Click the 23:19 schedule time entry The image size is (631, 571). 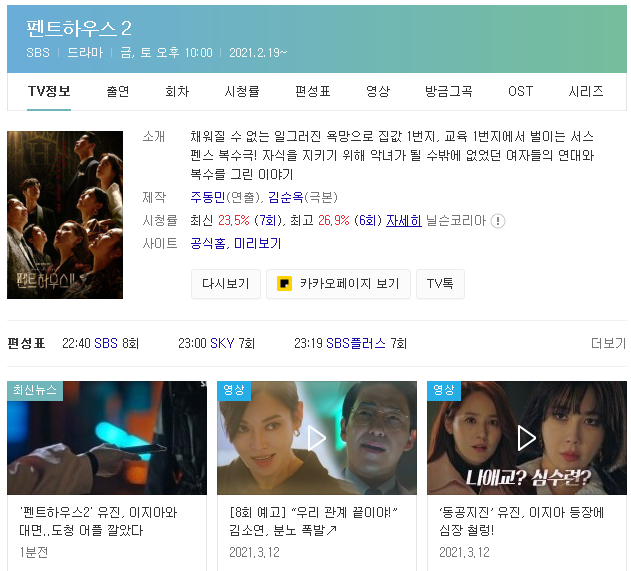coord(308,343)
